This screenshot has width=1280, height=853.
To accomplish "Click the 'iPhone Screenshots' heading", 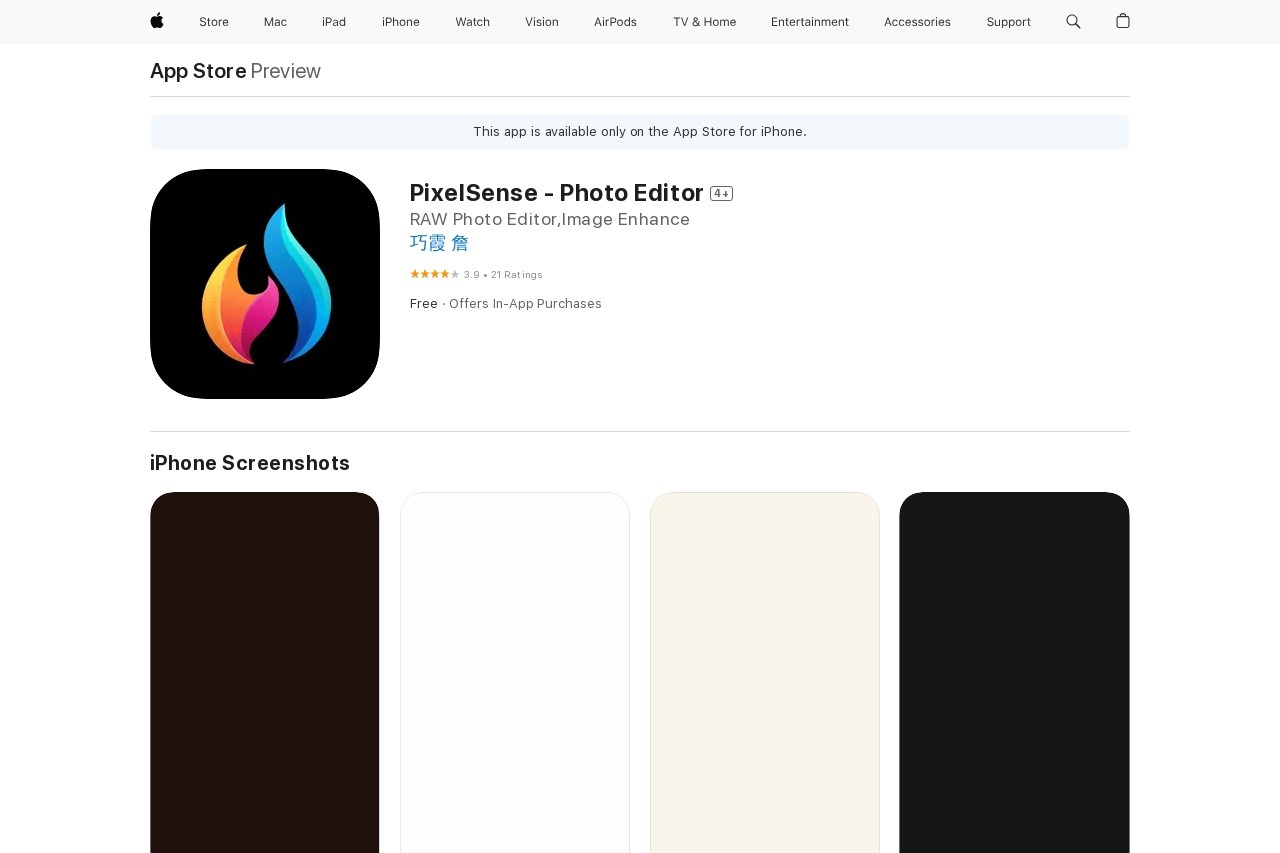I will (250, 463).
